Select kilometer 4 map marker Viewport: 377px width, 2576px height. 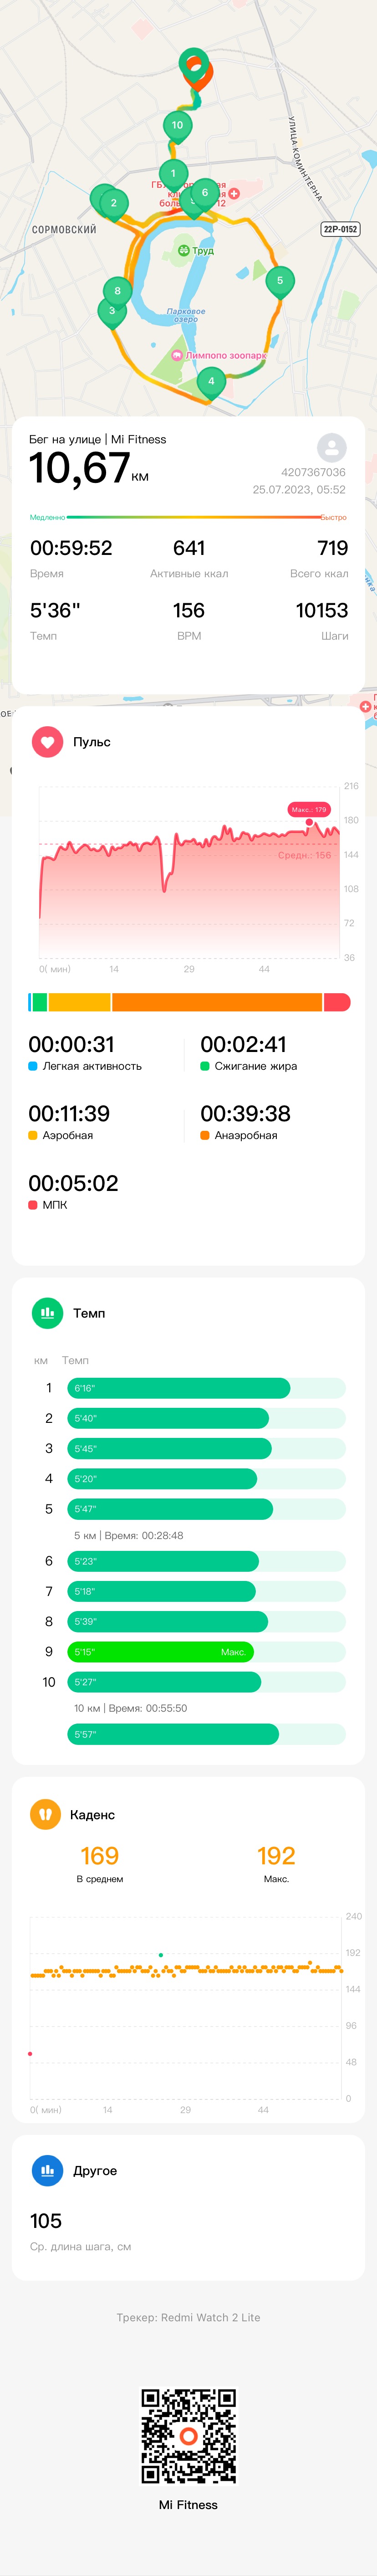[211, 382]
